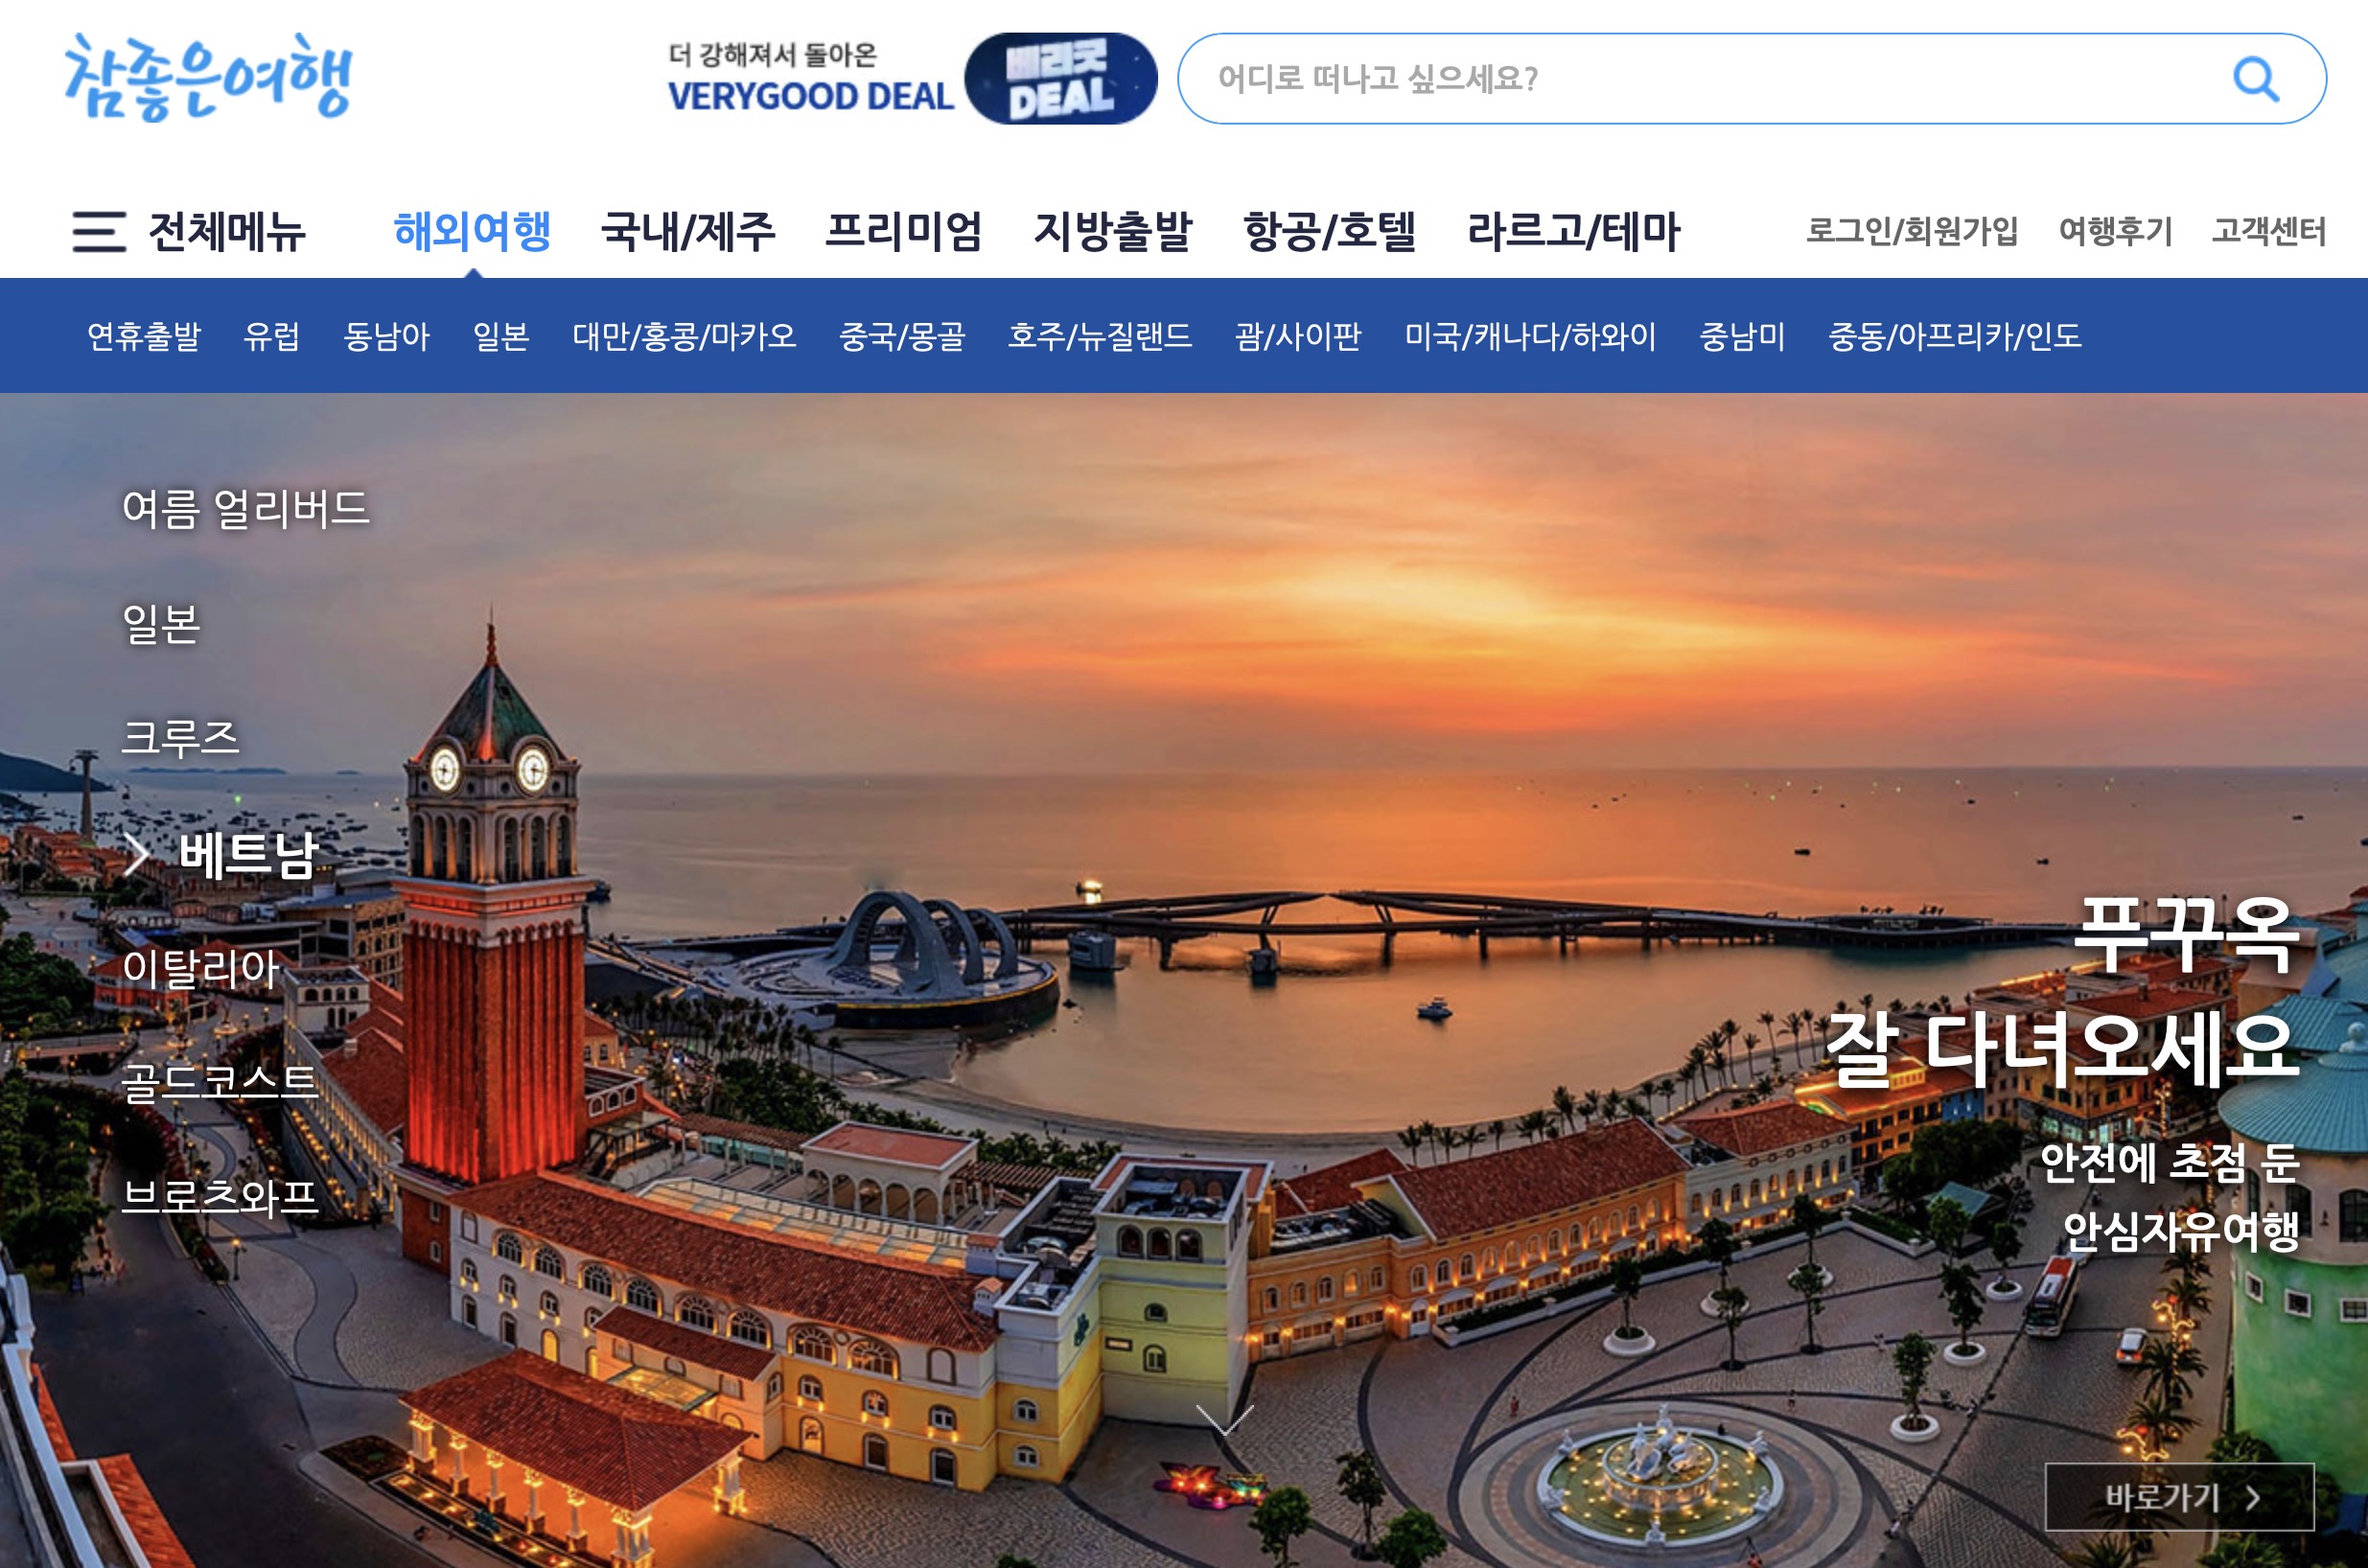This screenshot has height=1568, width=2368.
Task: Show the 골드코스트 banner slide
Action: click(219, 1081)
